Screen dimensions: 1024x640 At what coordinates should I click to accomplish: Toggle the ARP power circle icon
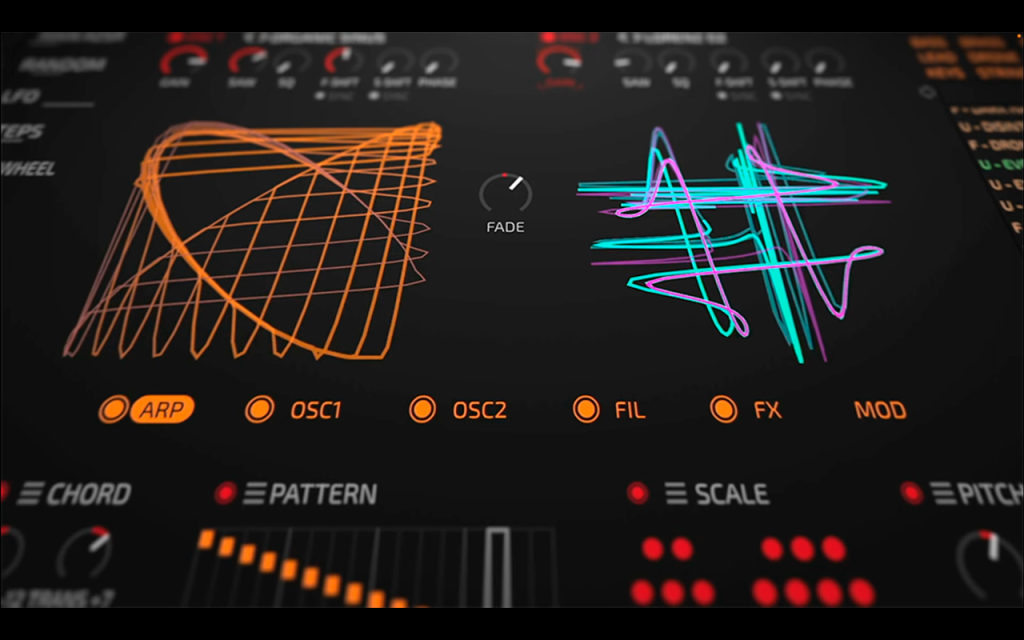coord(113,409)
